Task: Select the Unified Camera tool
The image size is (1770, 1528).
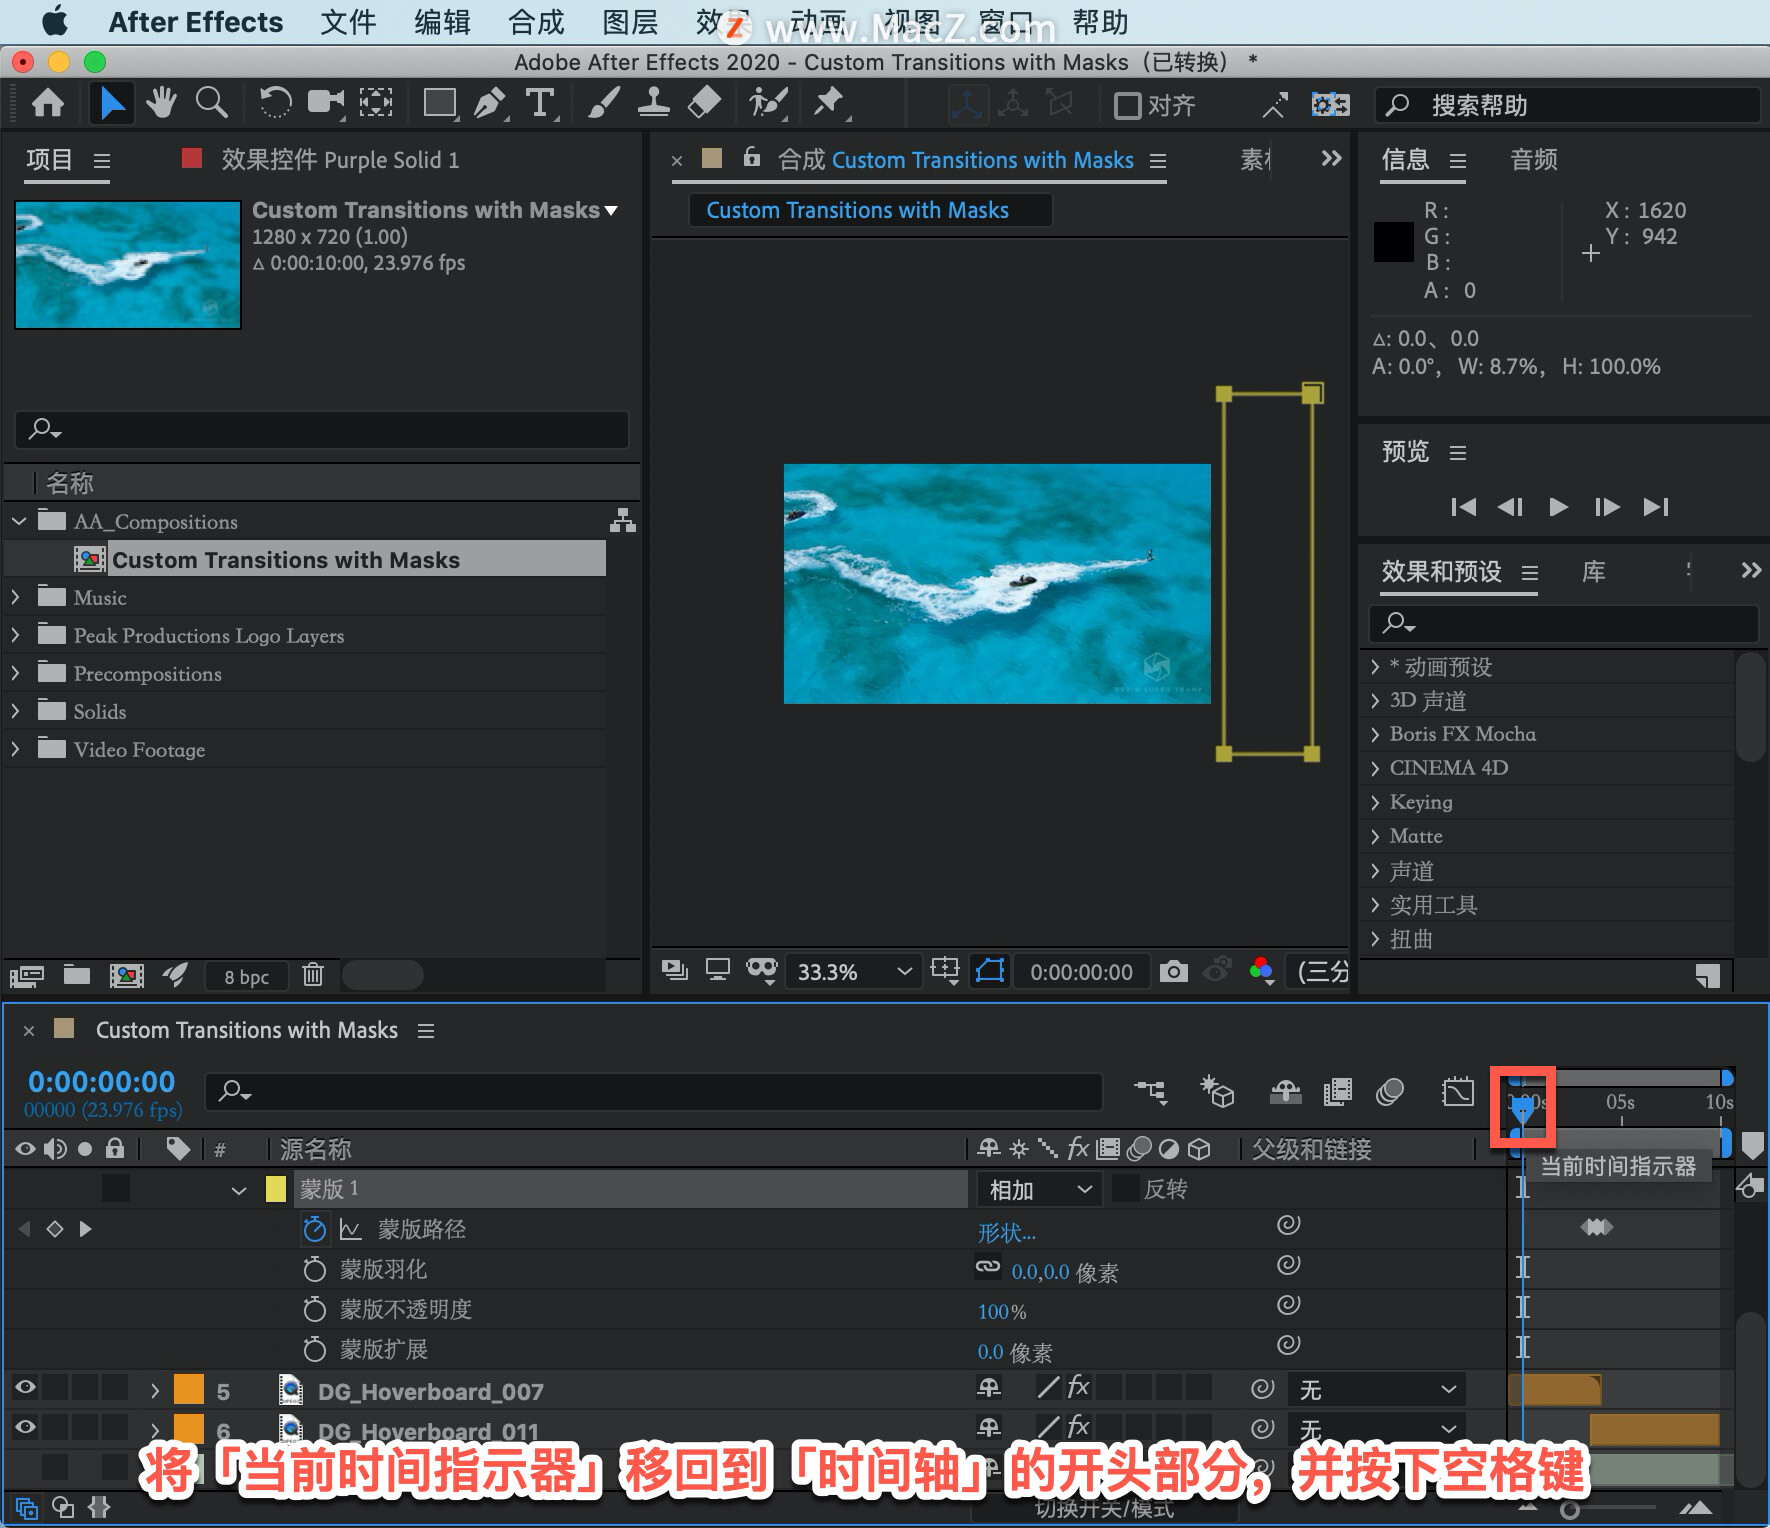Action: [325, 103]
